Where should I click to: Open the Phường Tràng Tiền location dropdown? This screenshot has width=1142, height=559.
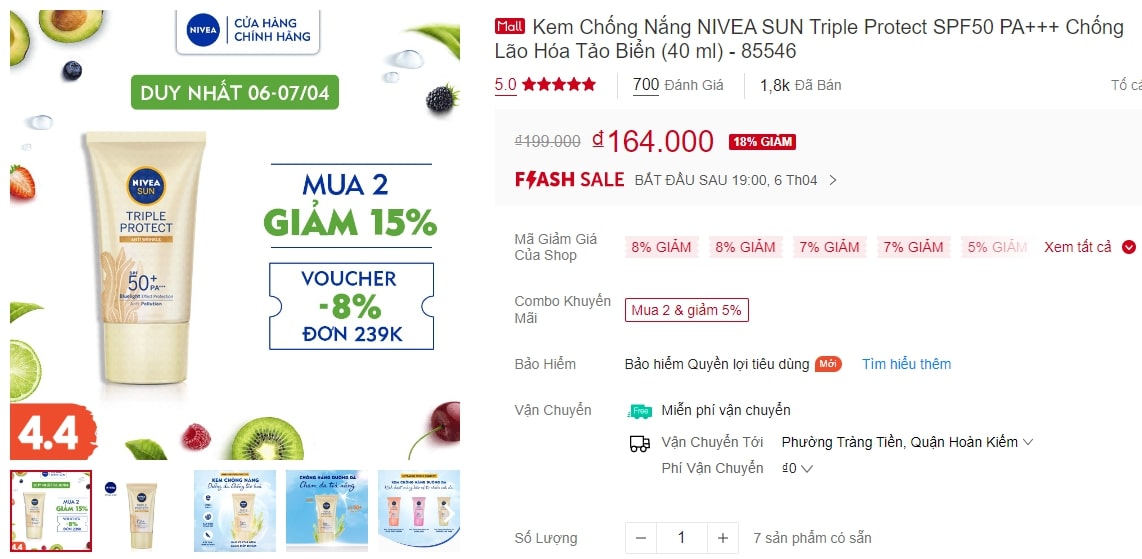click(907, 442)
